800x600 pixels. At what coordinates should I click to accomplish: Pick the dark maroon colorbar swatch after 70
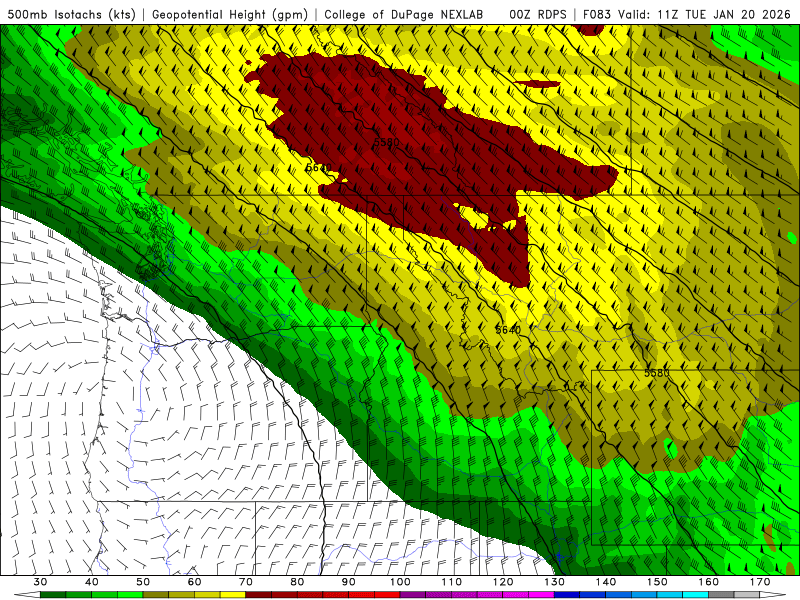pyautogui.click(x=259, y=595)
